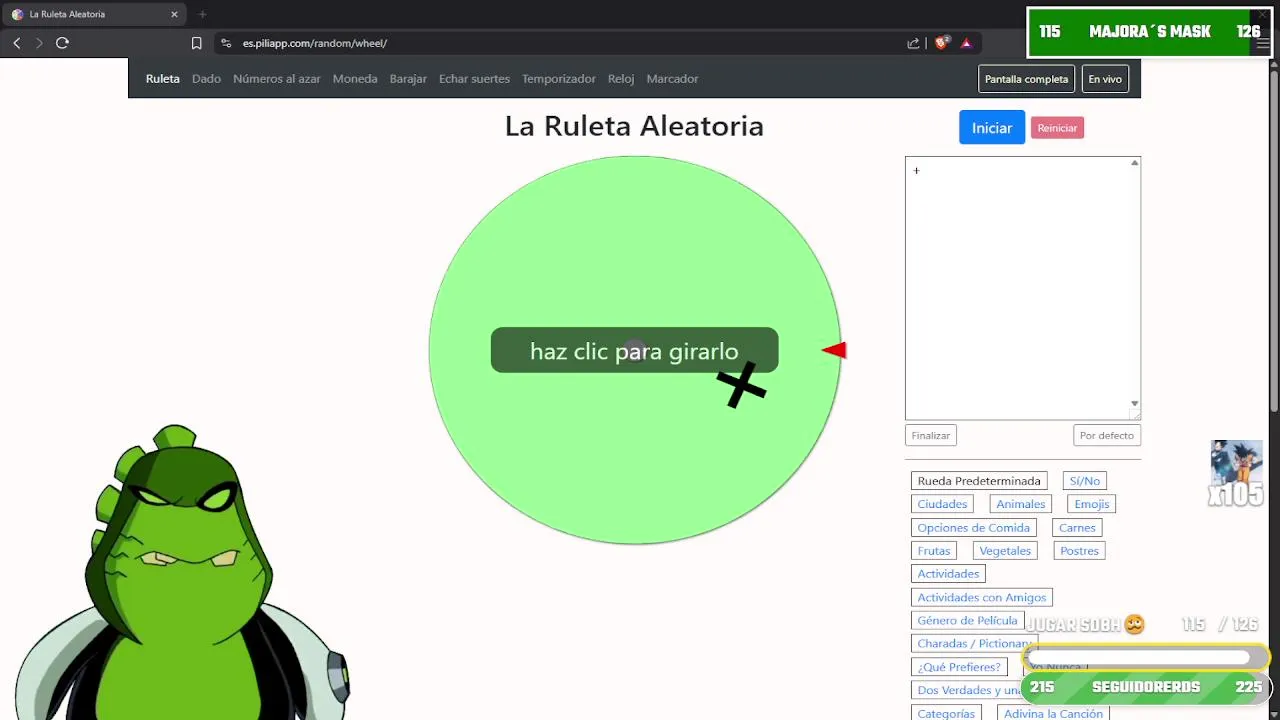The width and height of the screenshot is (1280, 720).
Task: Go to the Reloj page
Action: (621, 79)
